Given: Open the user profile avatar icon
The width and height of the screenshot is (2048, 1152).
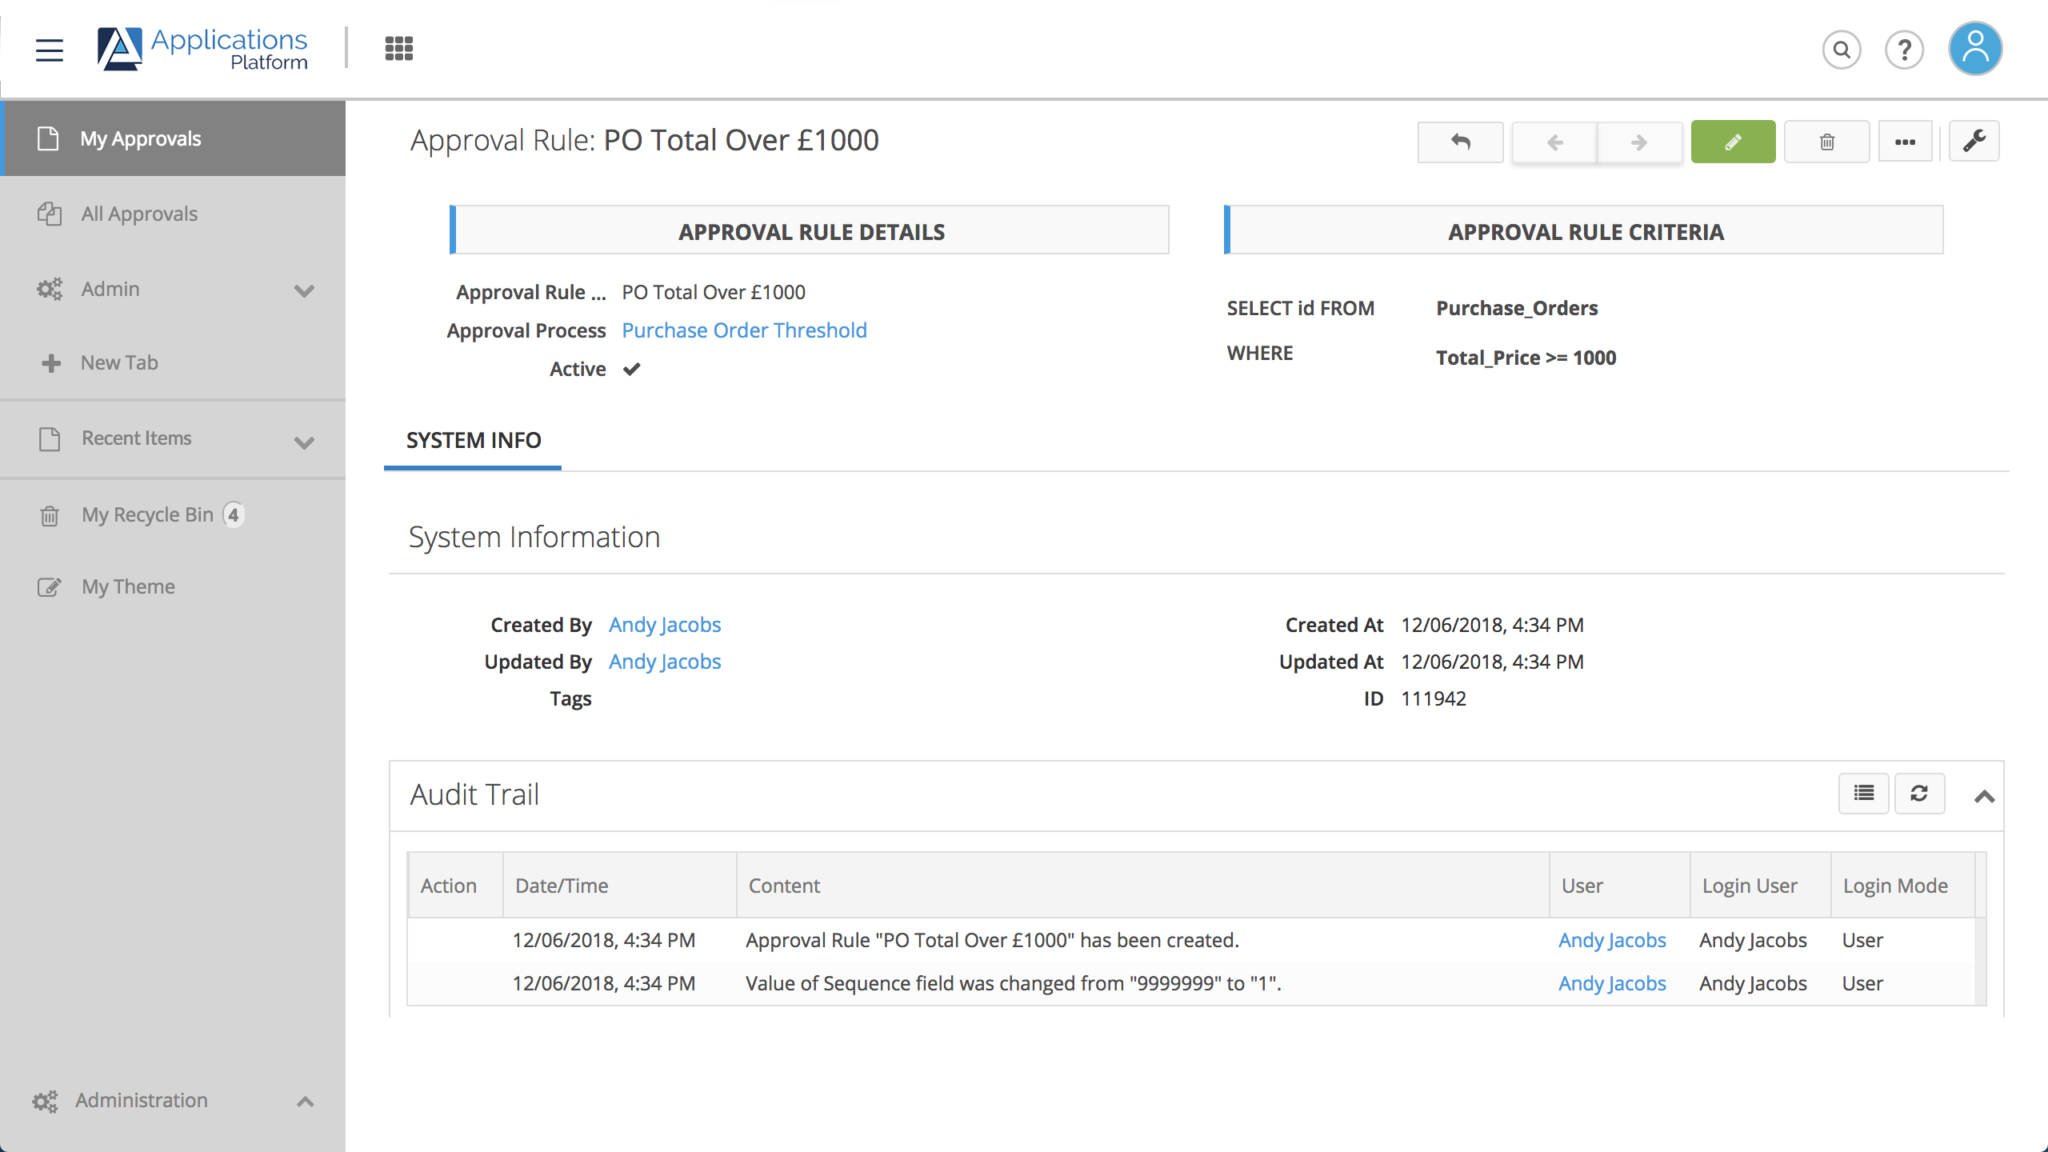Looking at the screenshot, I should 1973,48.
